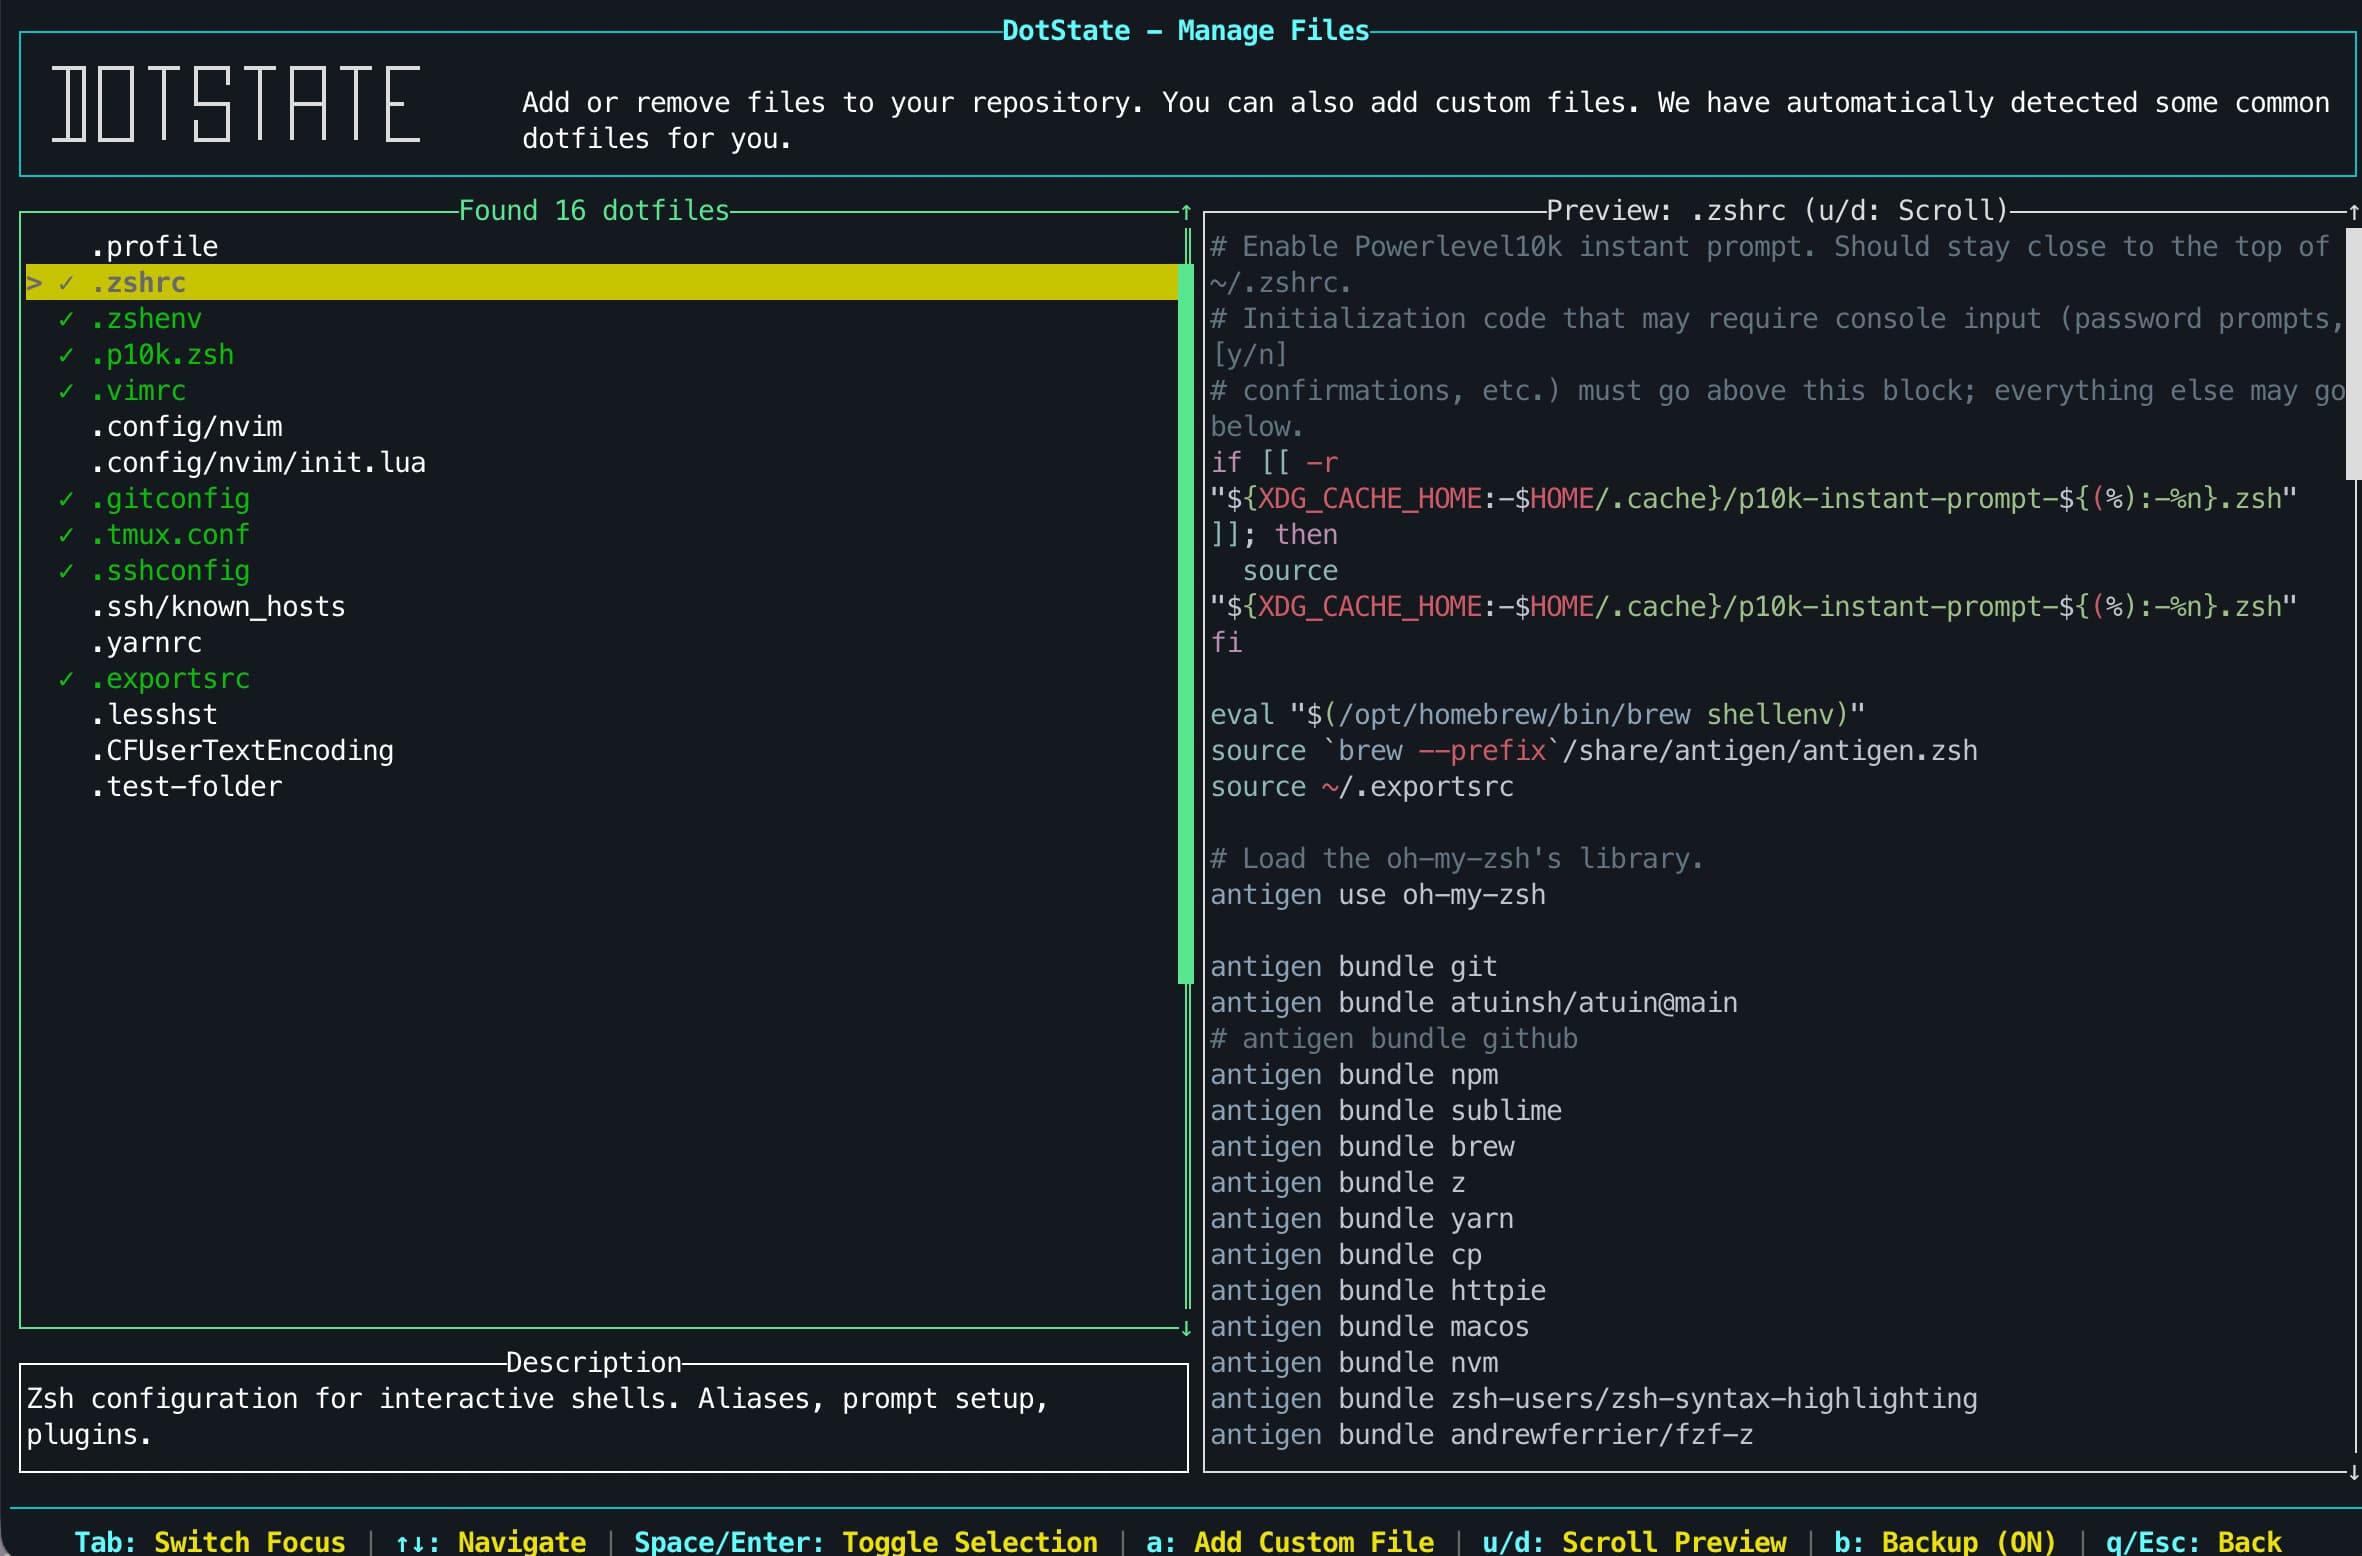Screen dimensions: 2362x1556
Task: Click q/Esc: Back in the footer
Action: (2193, 1541)
